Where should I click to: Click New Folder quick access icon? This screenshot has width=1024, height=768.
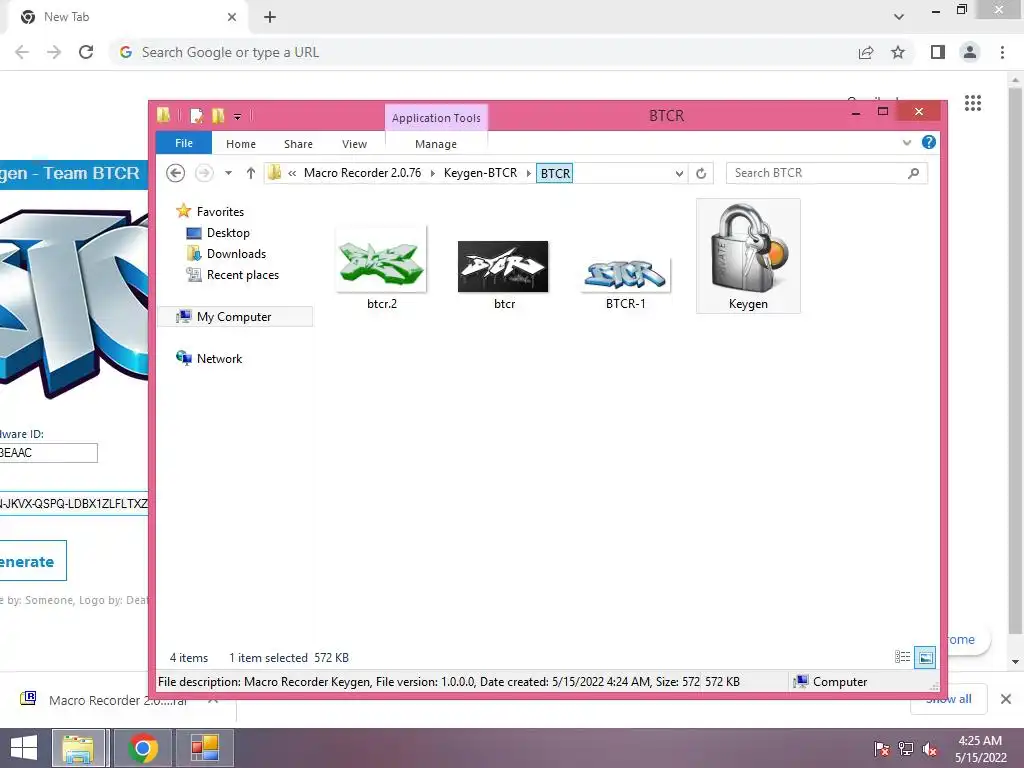point(218,116)
